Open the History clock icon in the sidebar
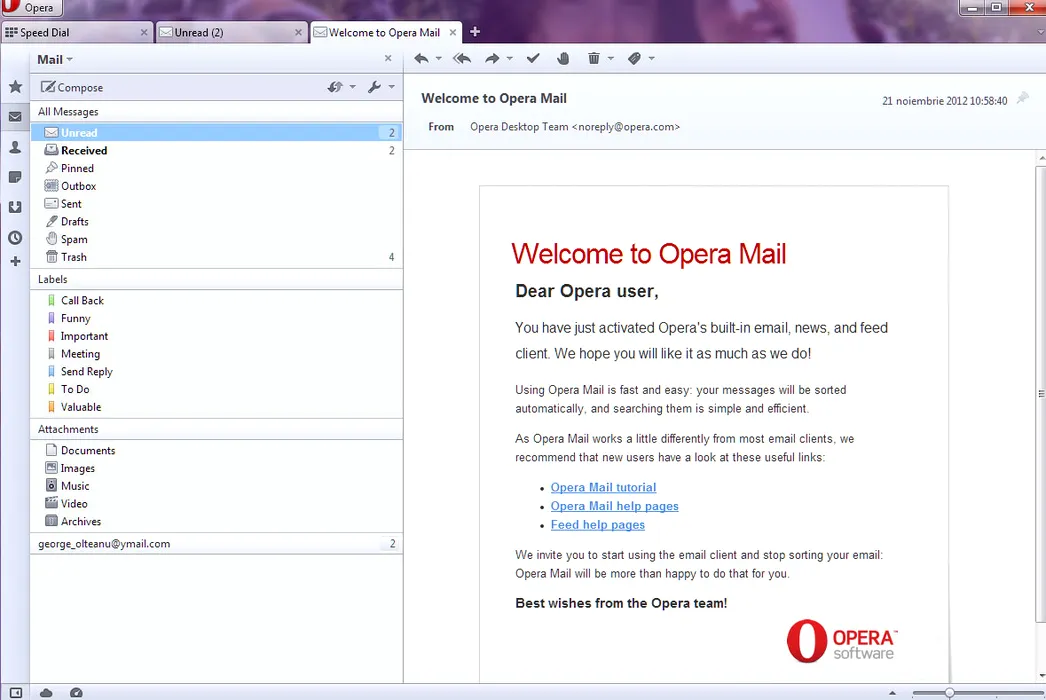1046x700 pixels. click(15, 238)
